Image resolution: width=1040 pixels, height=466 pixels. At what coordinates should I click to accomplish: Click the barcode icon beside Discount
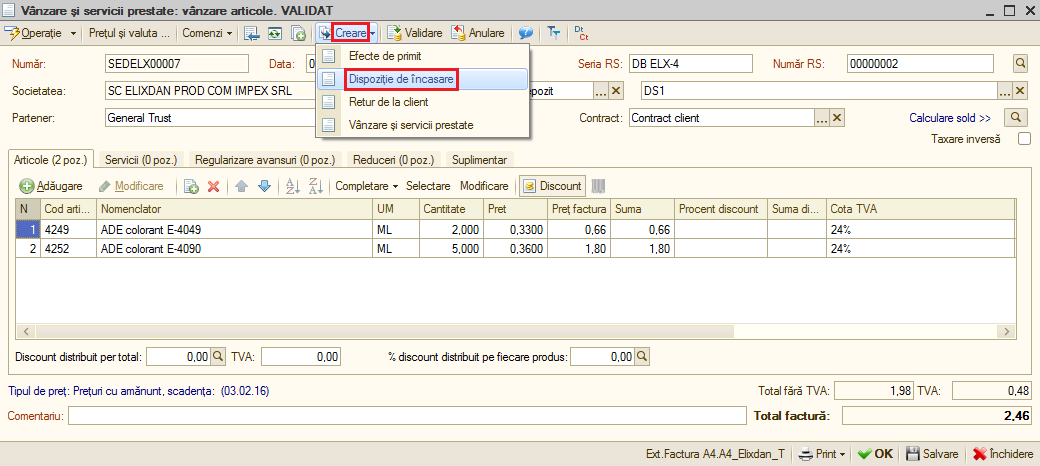click(598, 186)
